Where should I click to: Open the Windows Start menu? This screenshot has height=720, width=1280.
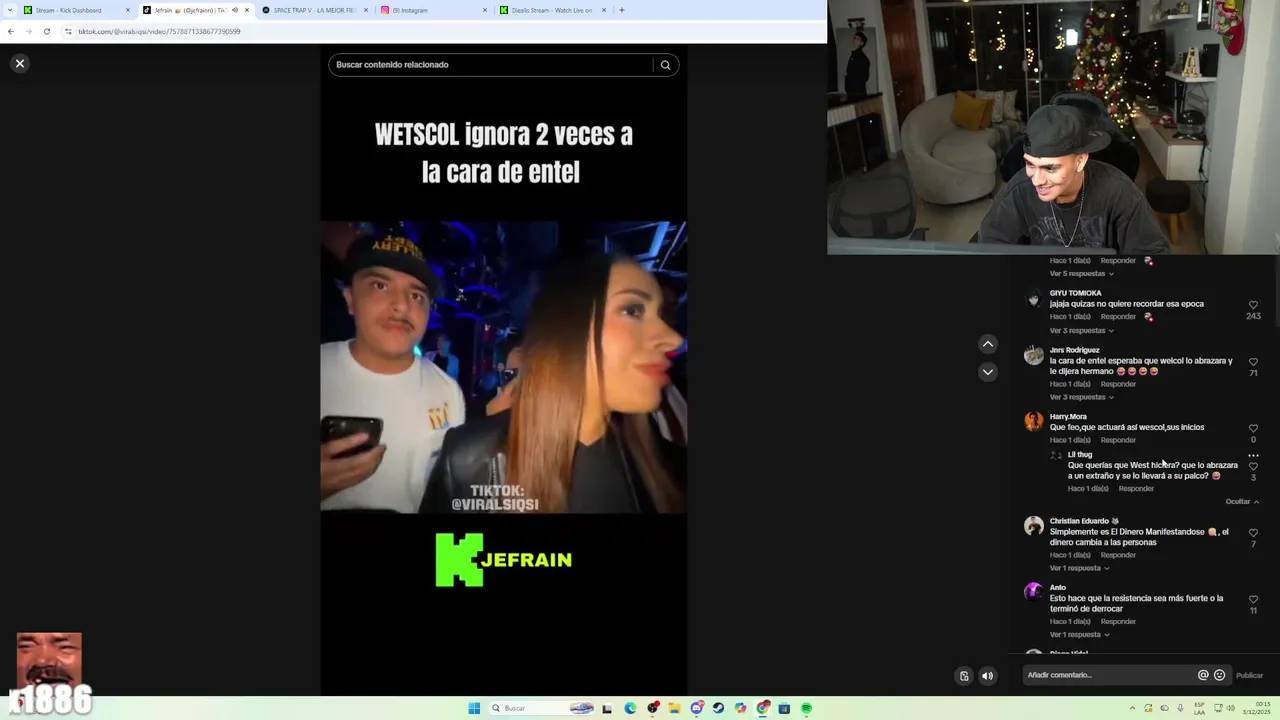(x=474, y=708)
